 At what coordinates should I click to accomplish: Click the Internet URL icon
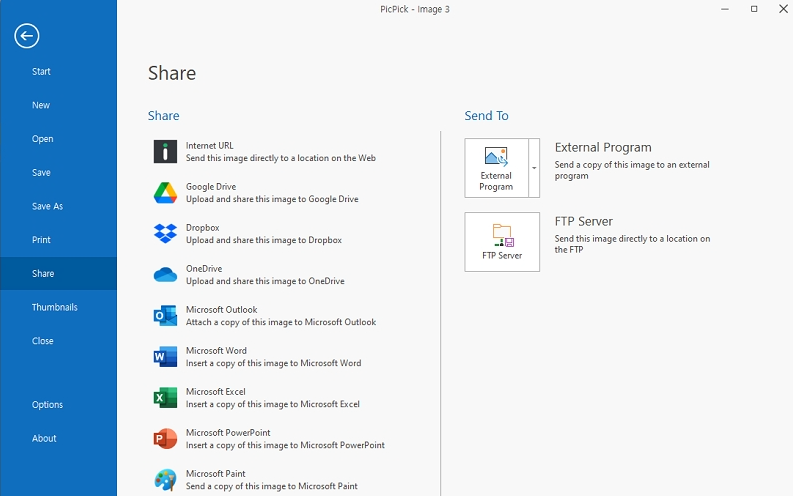coord(165,152)
